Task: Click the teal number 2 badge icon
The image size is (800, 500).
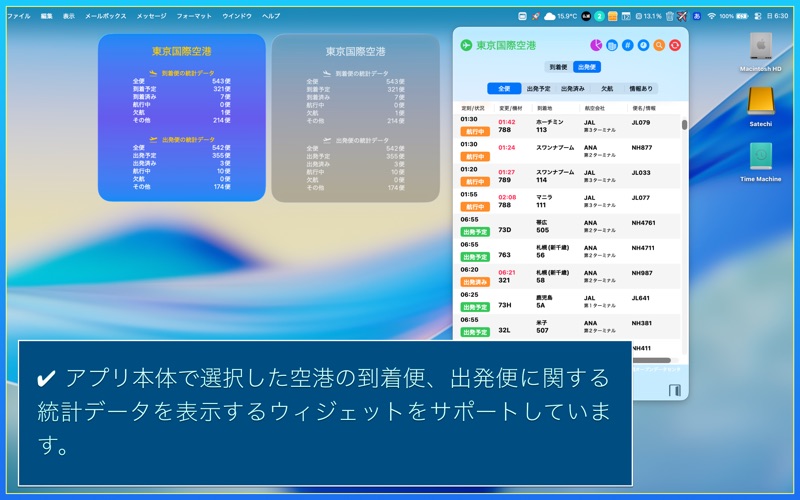Action: pyautogui.click(x=599, y=16)
